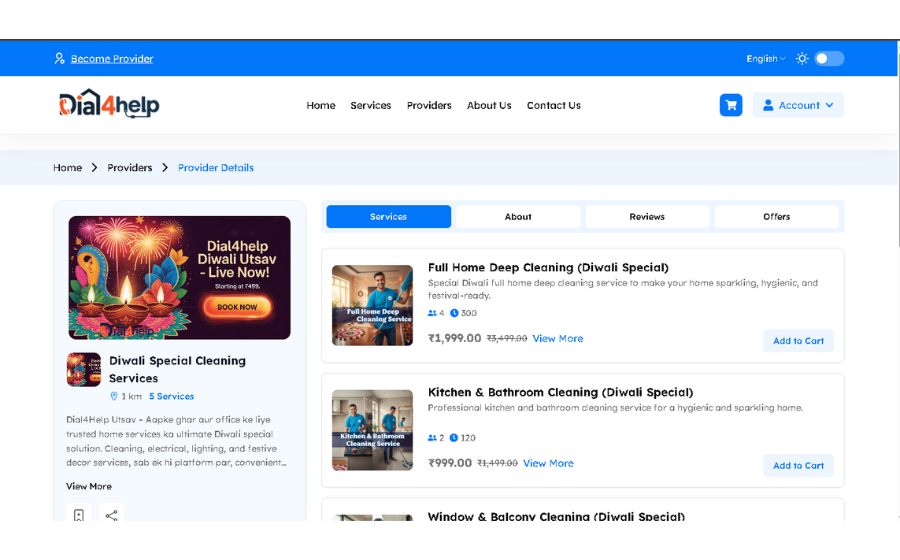The image size is (900, 560).
Task: Add Full Home Deep Cleaning to cart
Action: (x=798, y=341)
